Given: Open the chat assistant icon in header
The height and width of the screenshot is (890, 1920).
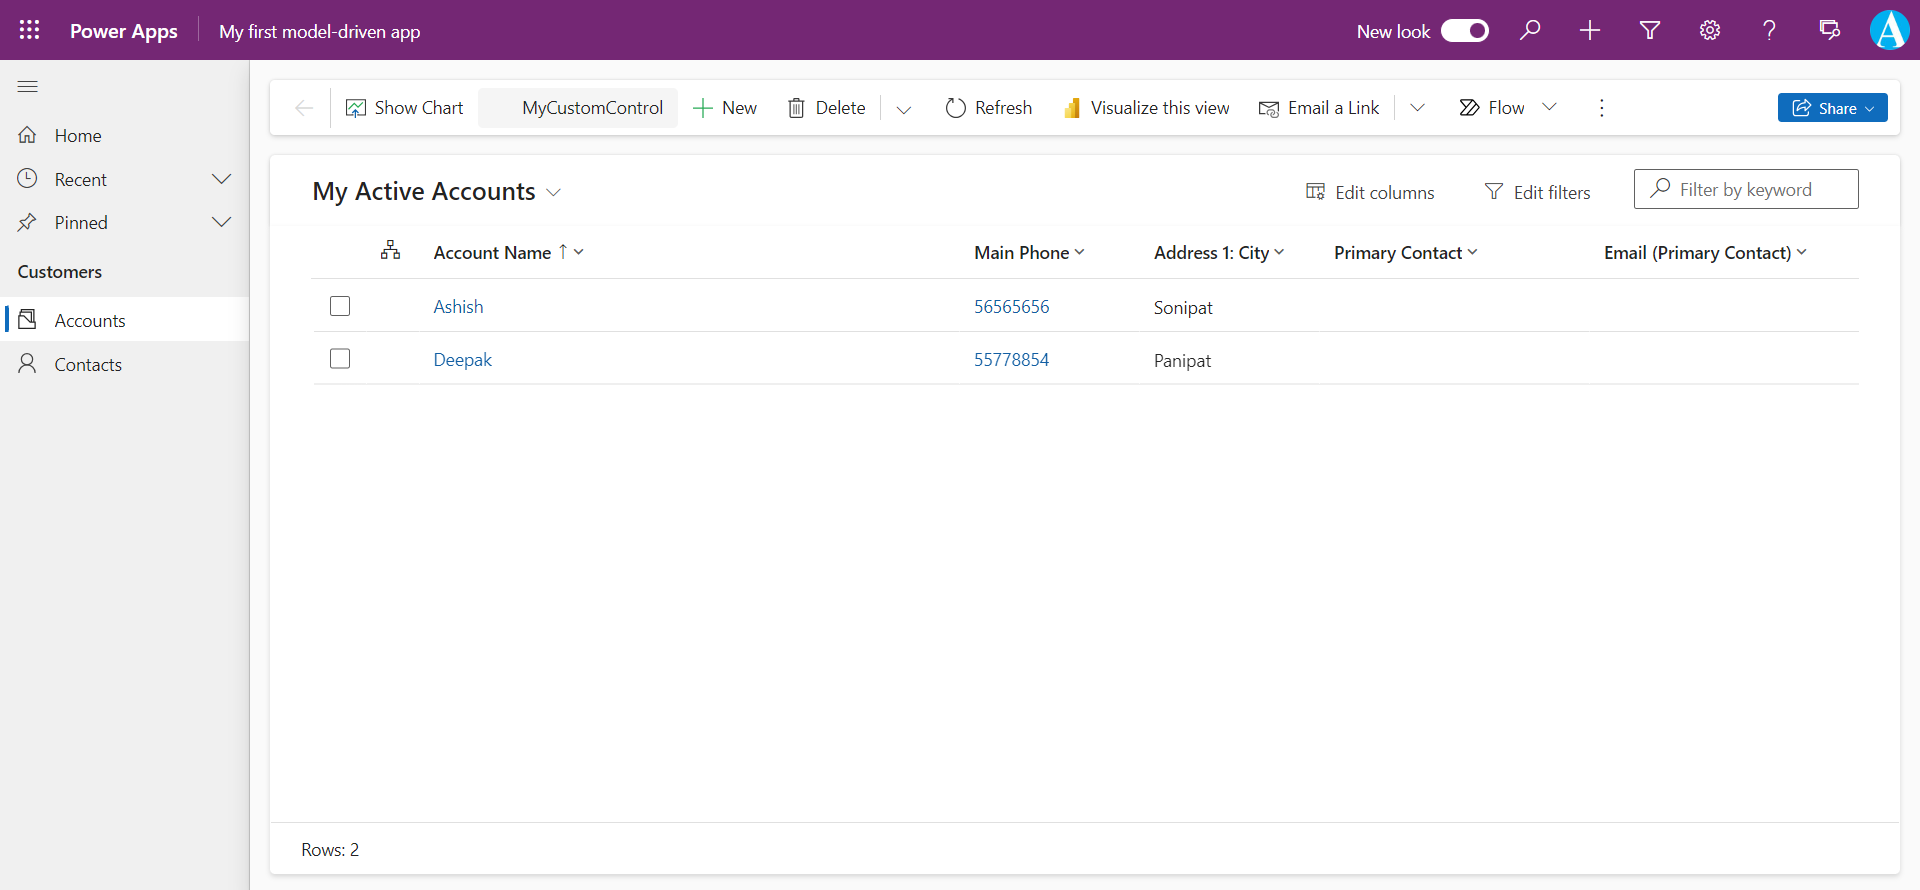Looking at the screenshot, I should [x=1829, y=30].
